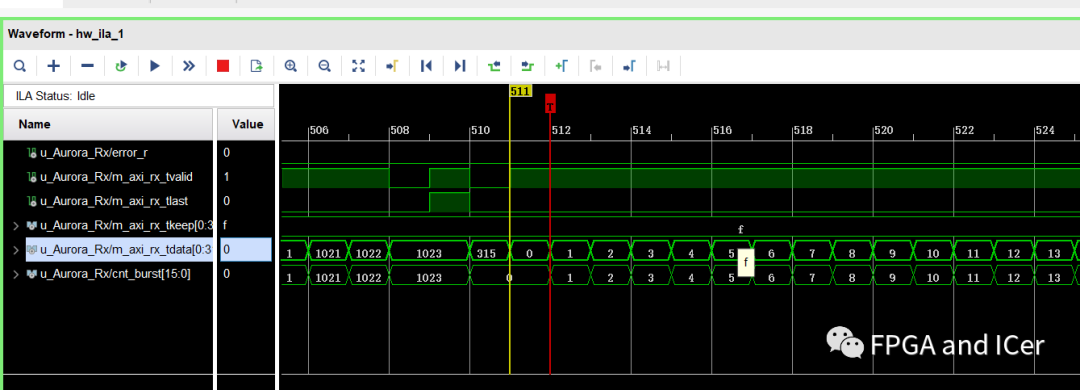Screen dimensions: 1080x390
Task: Click the Remove signal minus icon
Action: 87,66
